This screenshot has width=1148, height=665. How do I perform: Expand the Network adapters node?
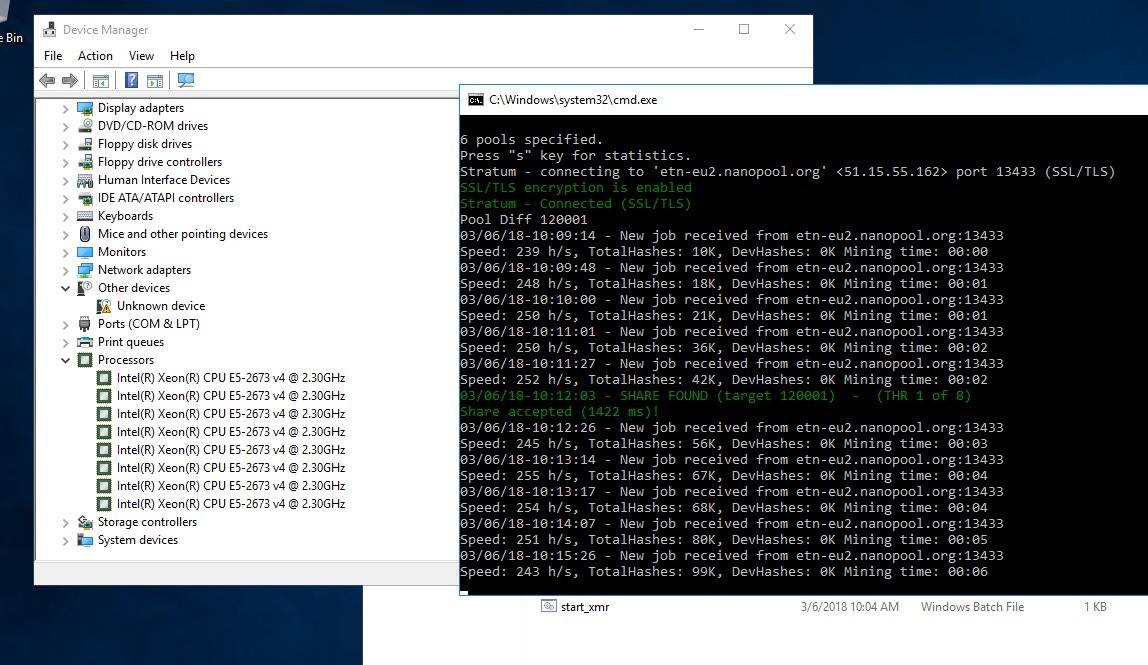tap(65, 271)
